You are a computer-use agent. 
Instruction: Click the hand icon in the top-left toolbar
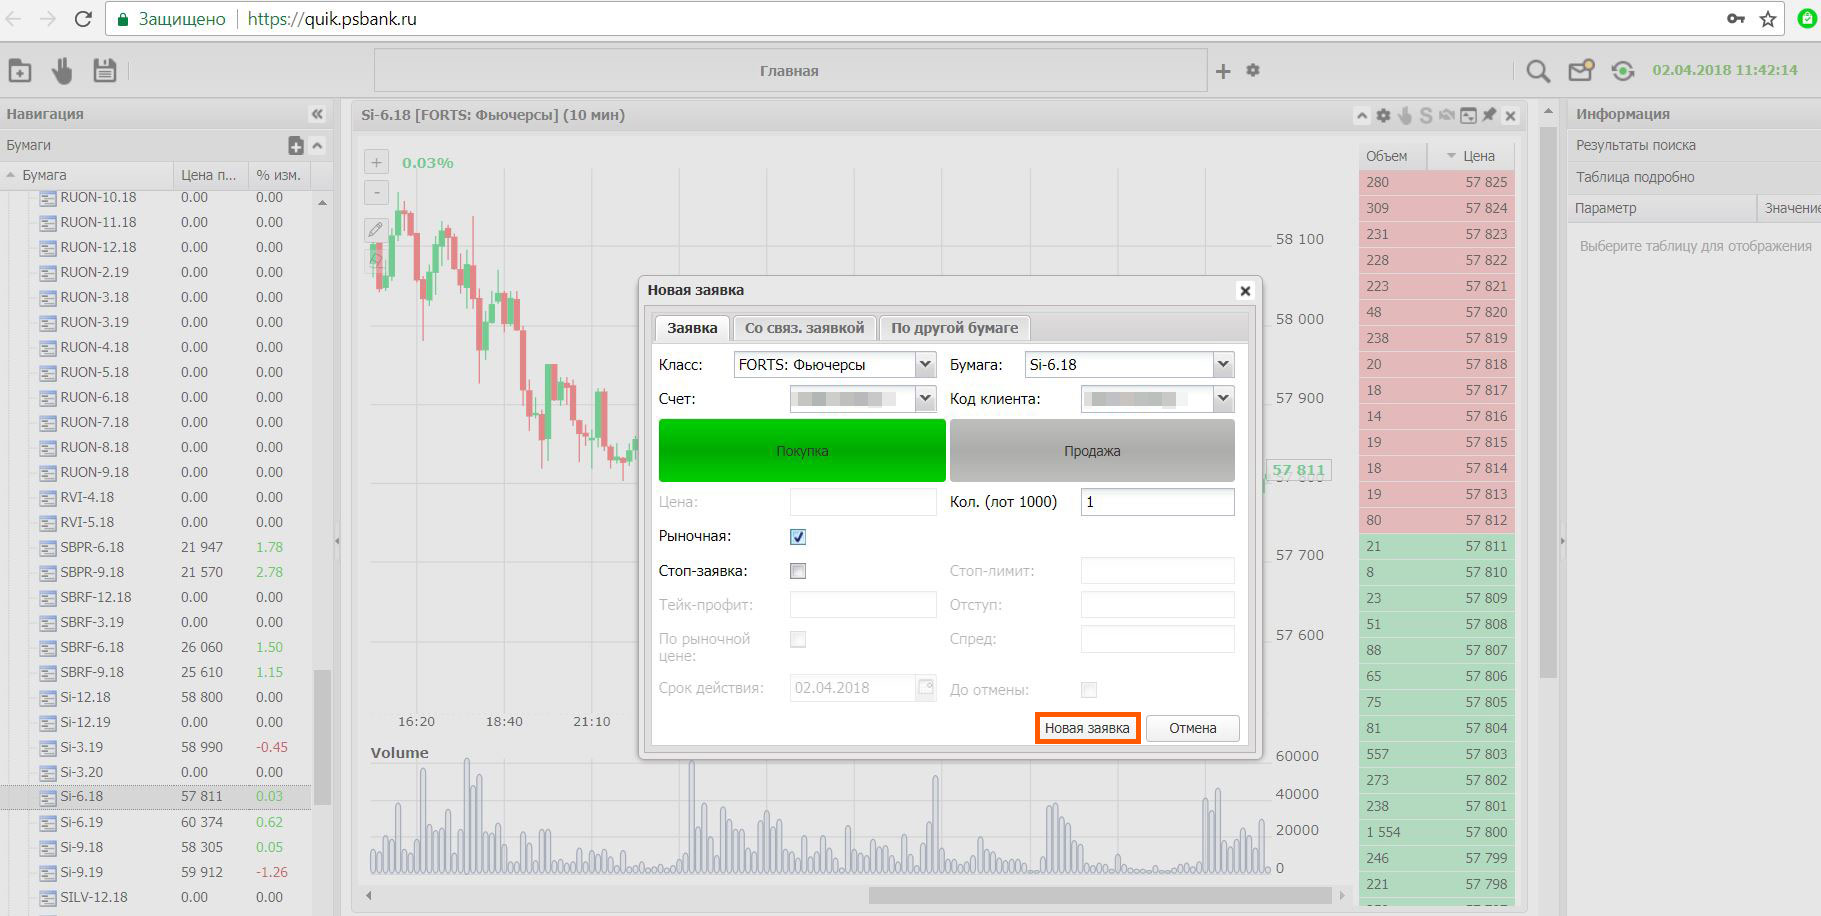tap(62, 71)
